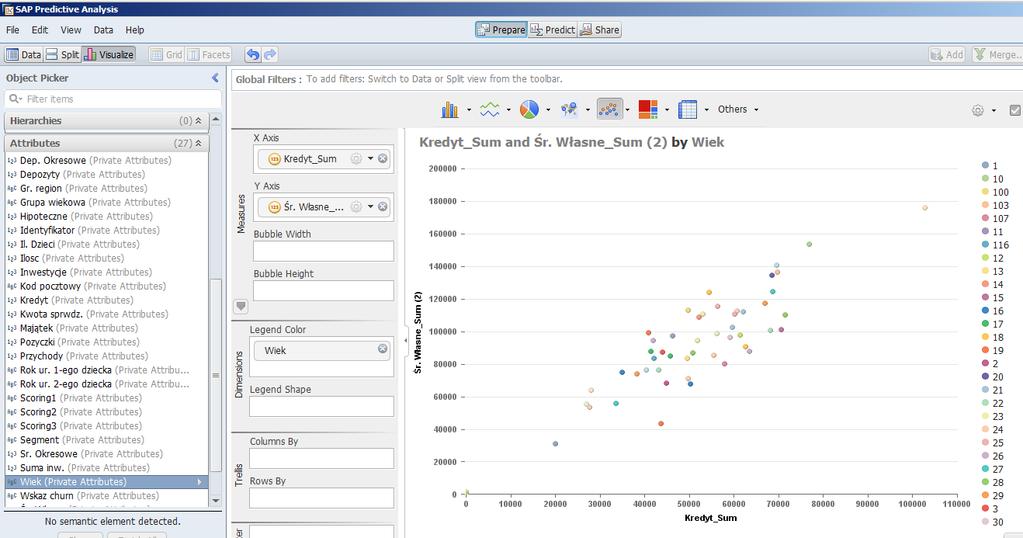The image size is (1023, 538).
Task: Open Śr. Własne measure settings gear
Action: [356, 207]
